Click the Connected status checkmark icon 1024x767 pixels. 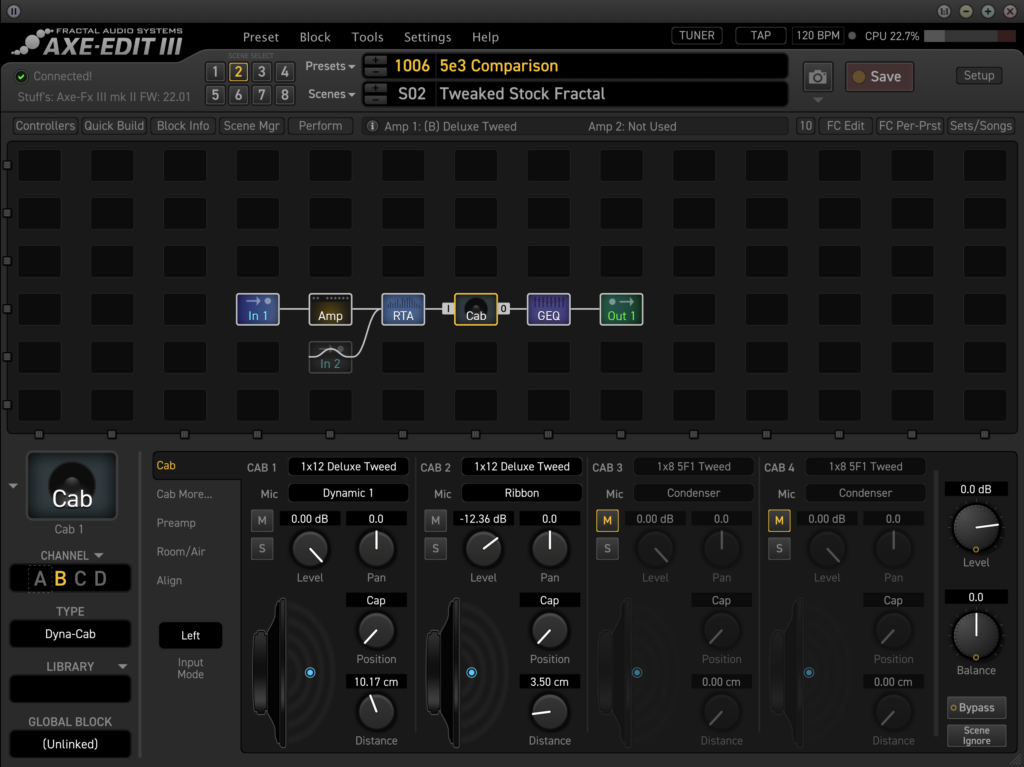click(x=22, y=76)
